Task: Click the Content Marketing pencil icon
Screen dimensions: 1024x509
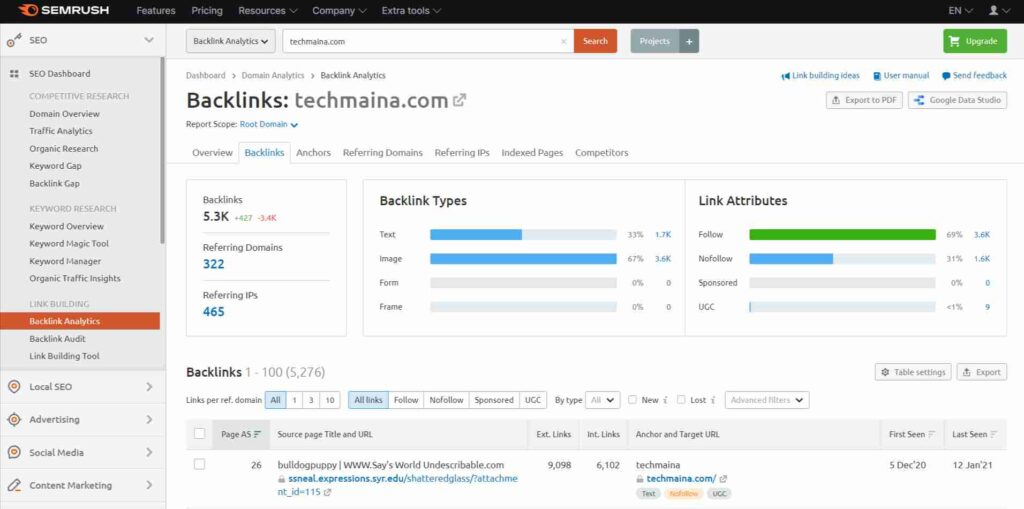Action: click(14, 485)
